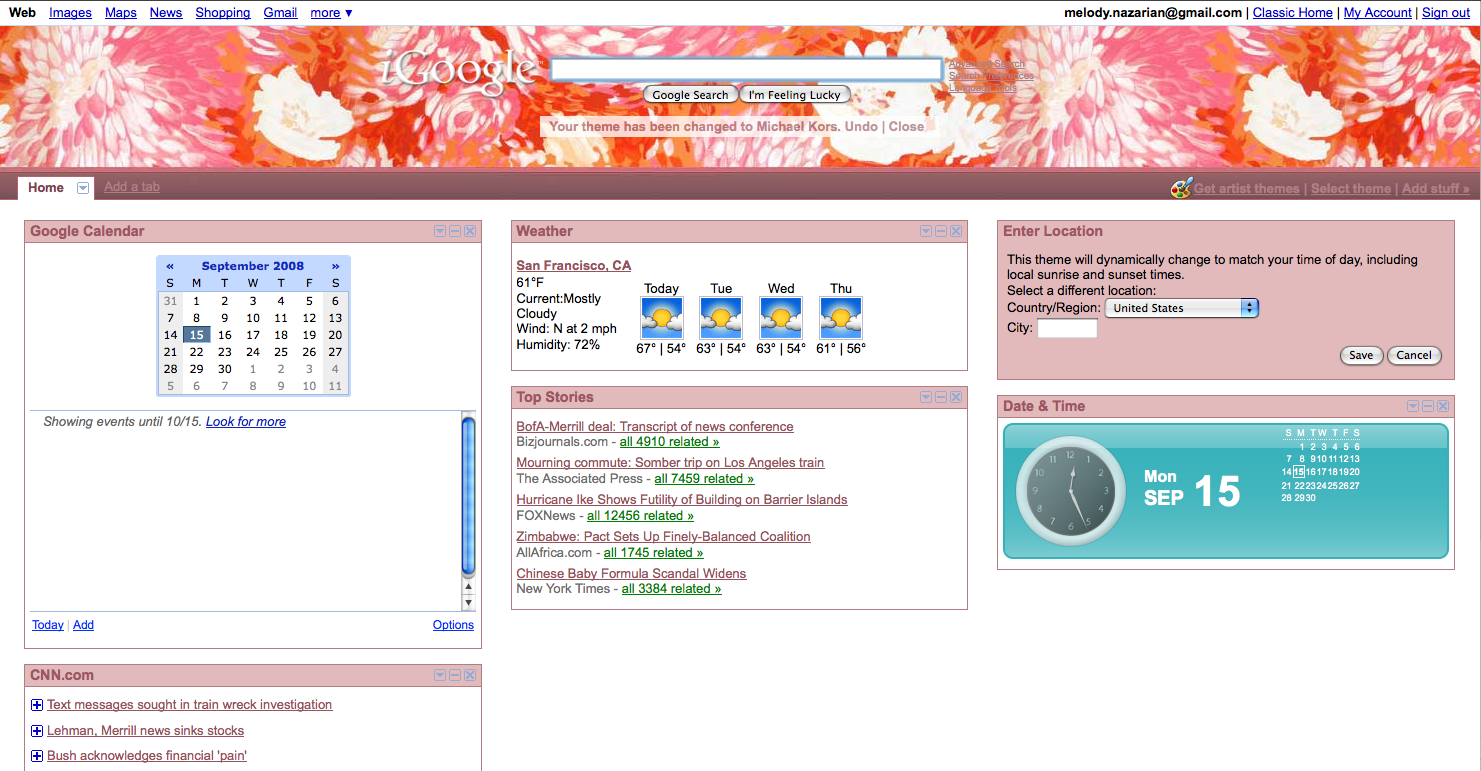Image resolution: width=1481 pixels, height=771 pixels.
Task: Open the Top Stories gadget menu arrow
Action: (926, 398)
